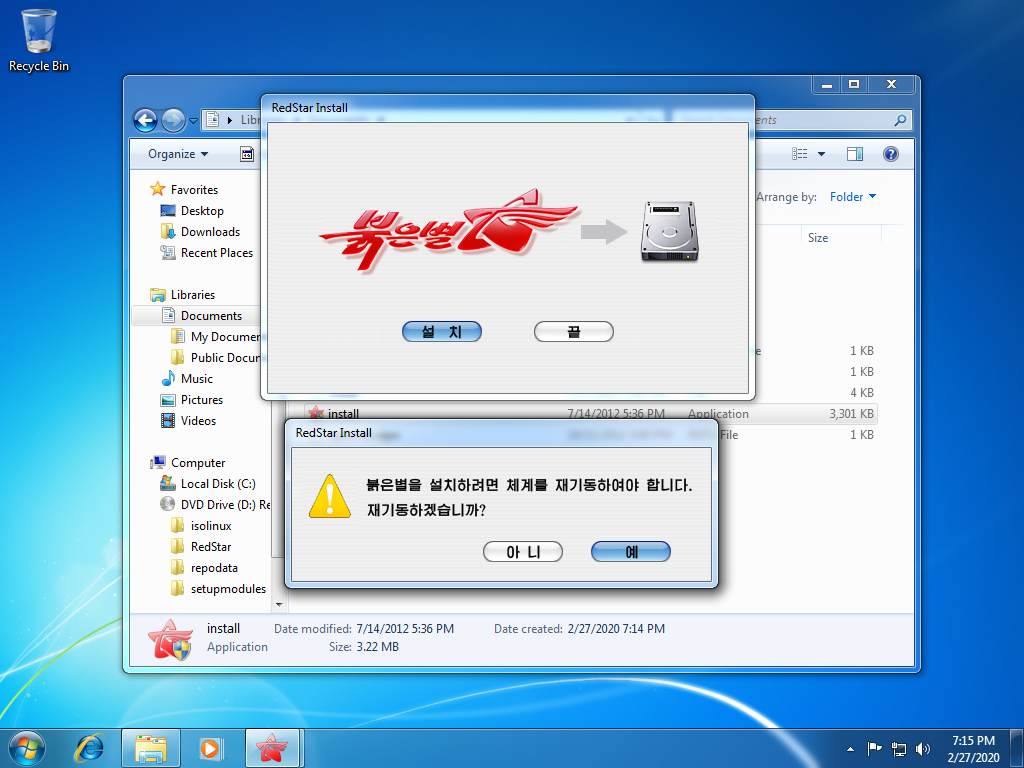Viewport: 1024px width, 768px height.
Task: Show hidden tray icons arrow
Action: click(850, 749)
